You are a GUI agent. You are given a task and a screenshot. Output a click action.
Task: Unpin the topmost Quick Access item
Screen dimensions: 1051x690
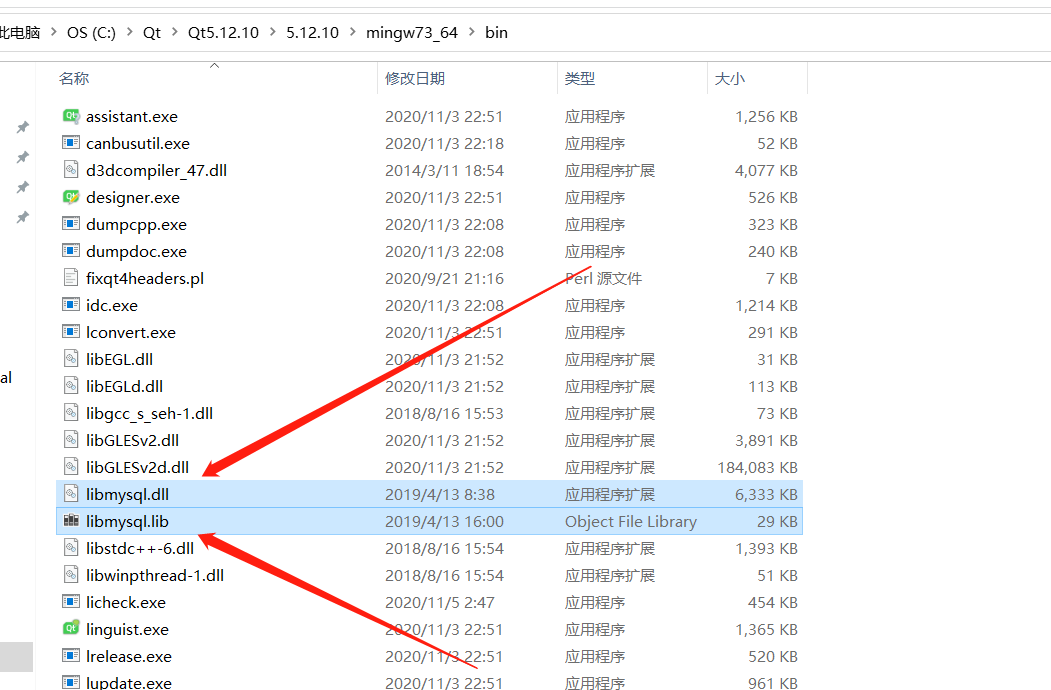(x=22, y=127)
